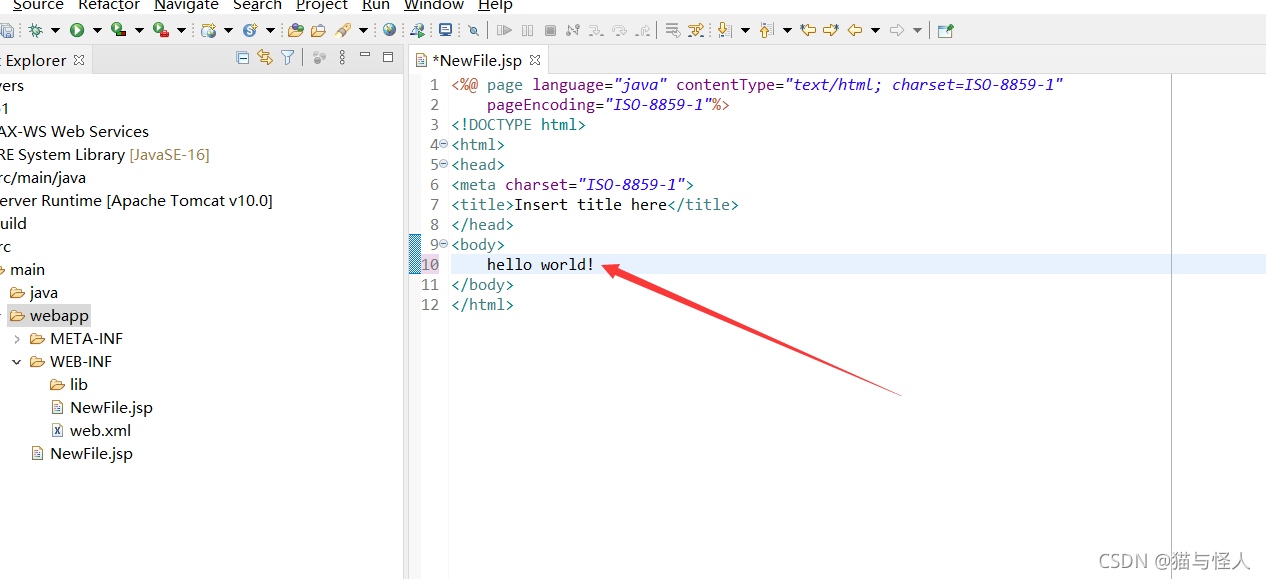
Task: Click the Step Over icon
Action: click(x=619, y=30)
